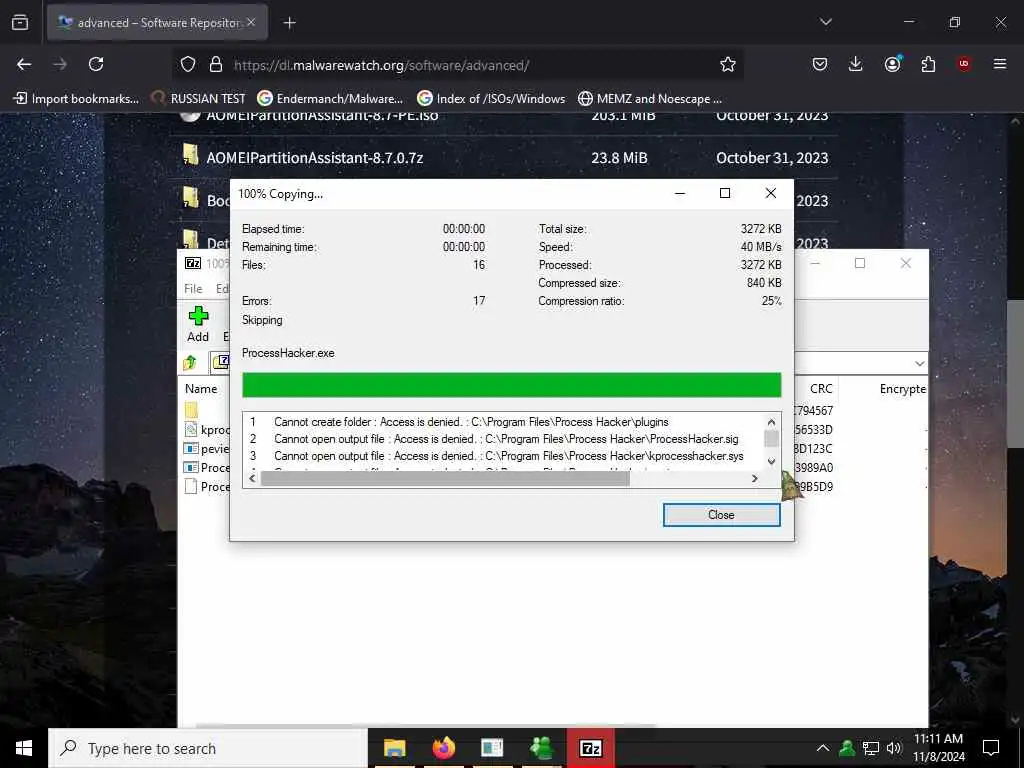Click the error log horizontal scroll right arrow
Viewport: 1024px width, 768px height.
point(755,479)
